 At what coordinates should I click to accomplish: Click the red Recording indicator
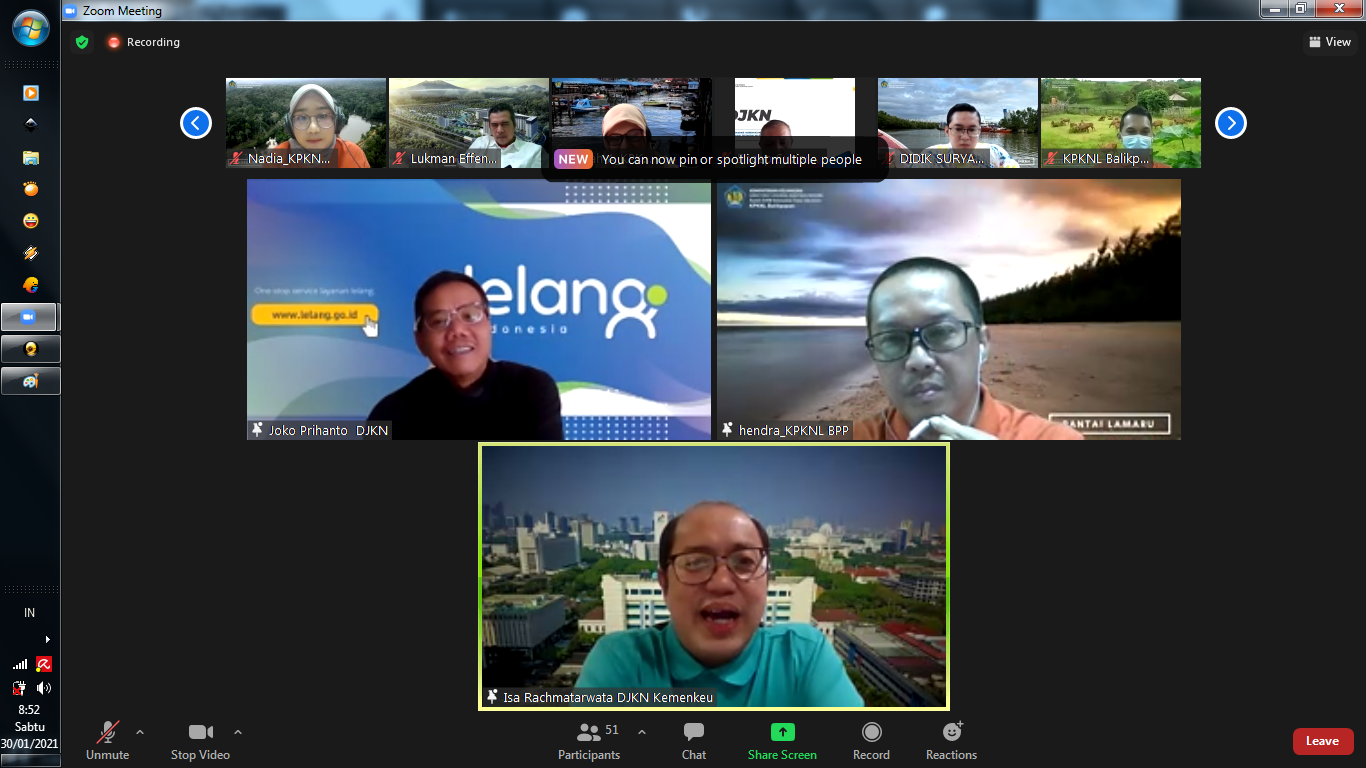pyautogui.click(x=143, y=42)
